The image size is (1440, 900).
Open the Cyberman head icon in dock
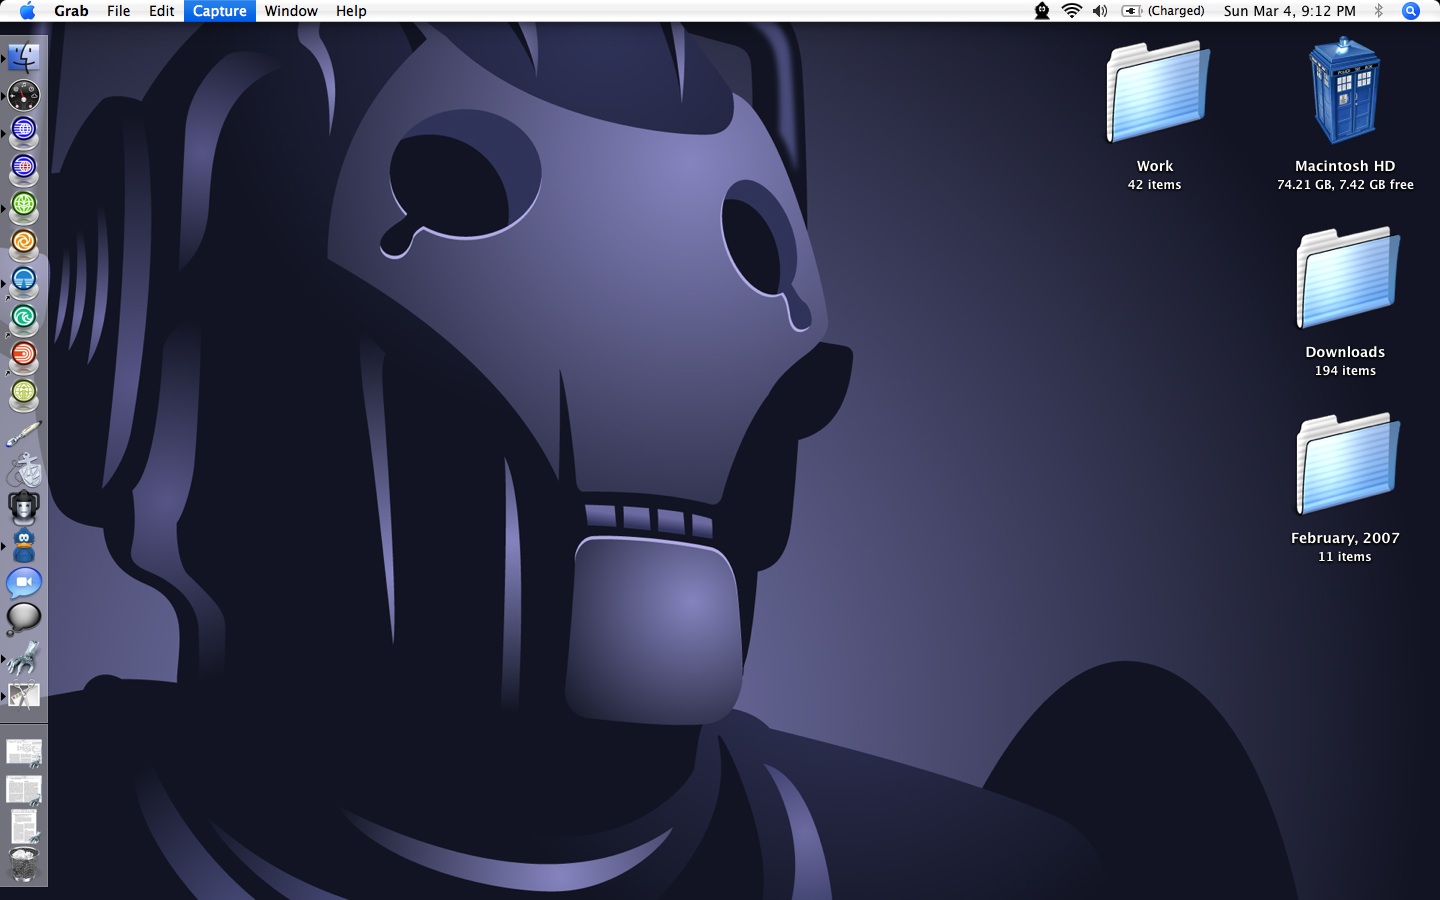tap(24, 508)
